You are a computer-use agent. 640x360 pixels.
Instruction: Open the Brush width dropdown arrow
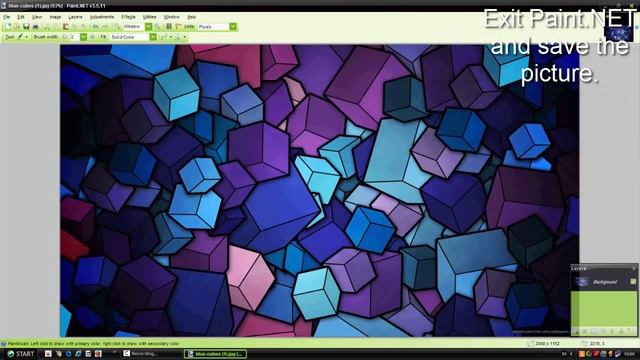point(84,37)
